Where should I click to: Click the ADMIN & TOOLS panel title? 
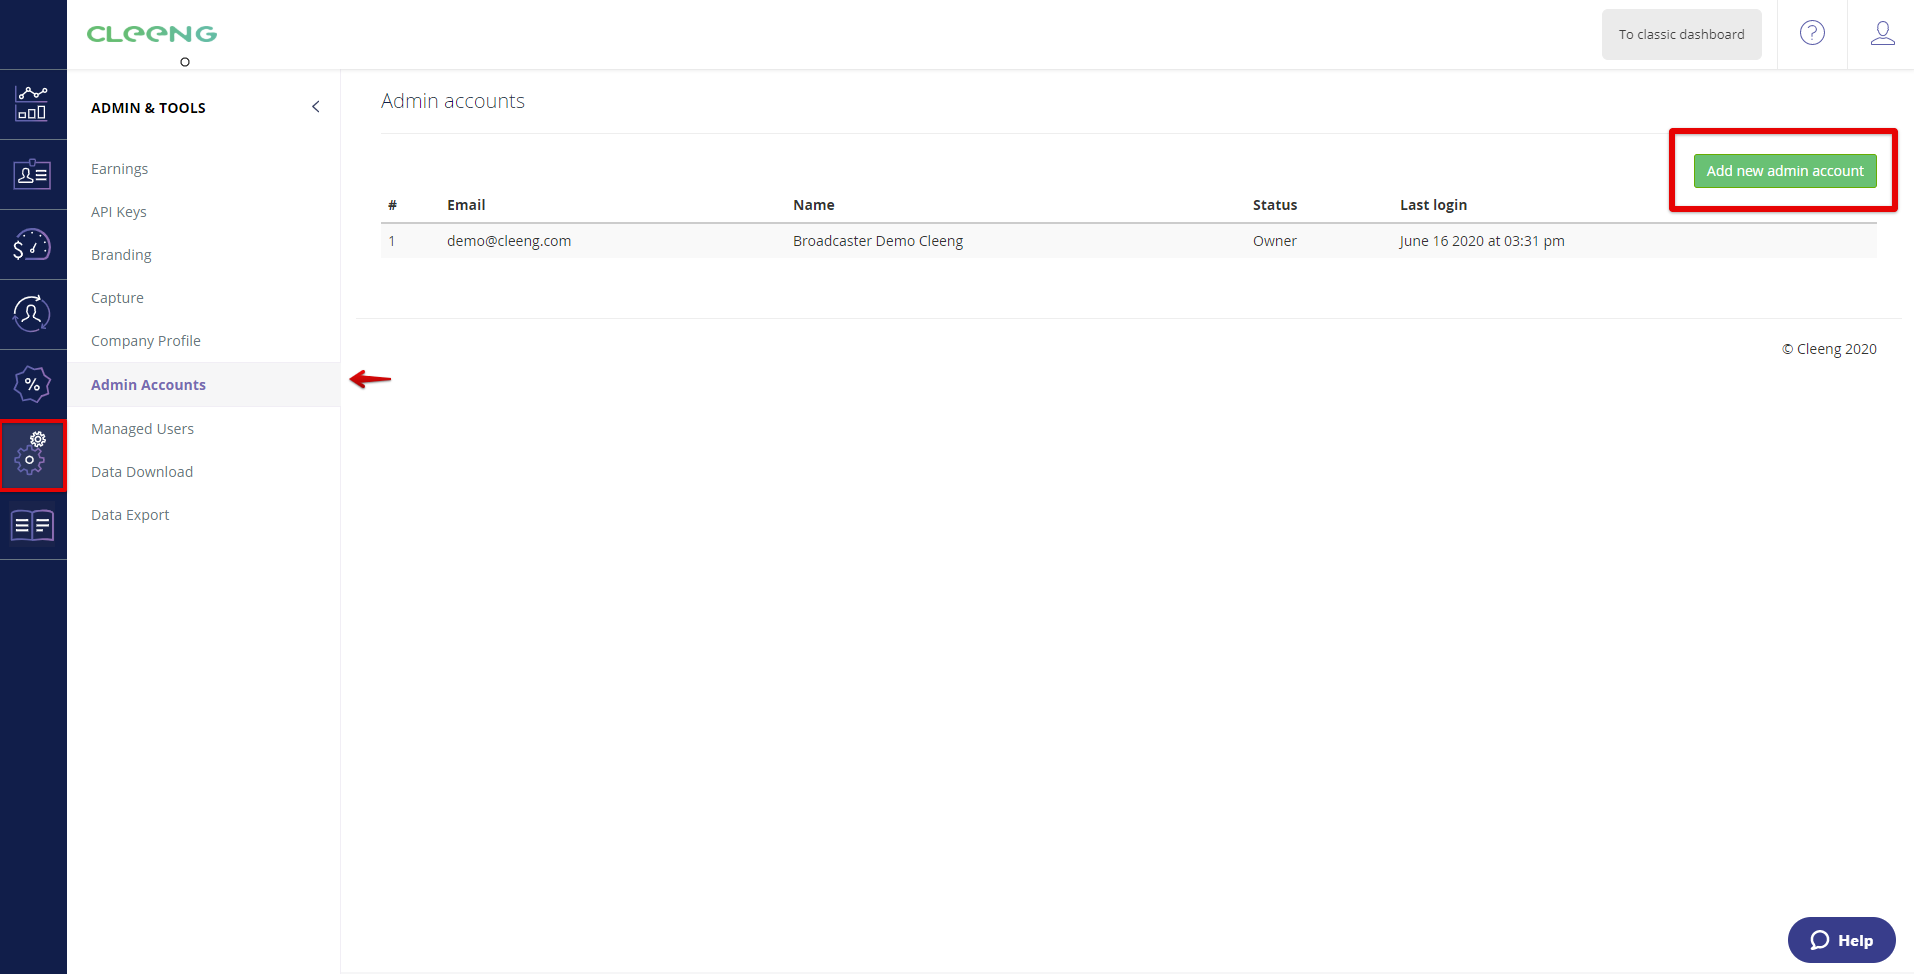pyautogui.click(x=148, y=108)
